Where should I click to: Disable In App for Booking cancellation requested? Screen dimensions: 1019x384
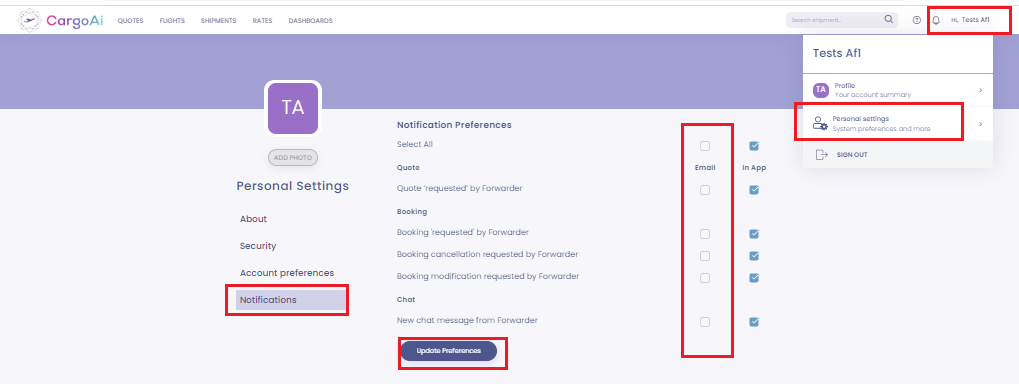[x=754, y=255]
